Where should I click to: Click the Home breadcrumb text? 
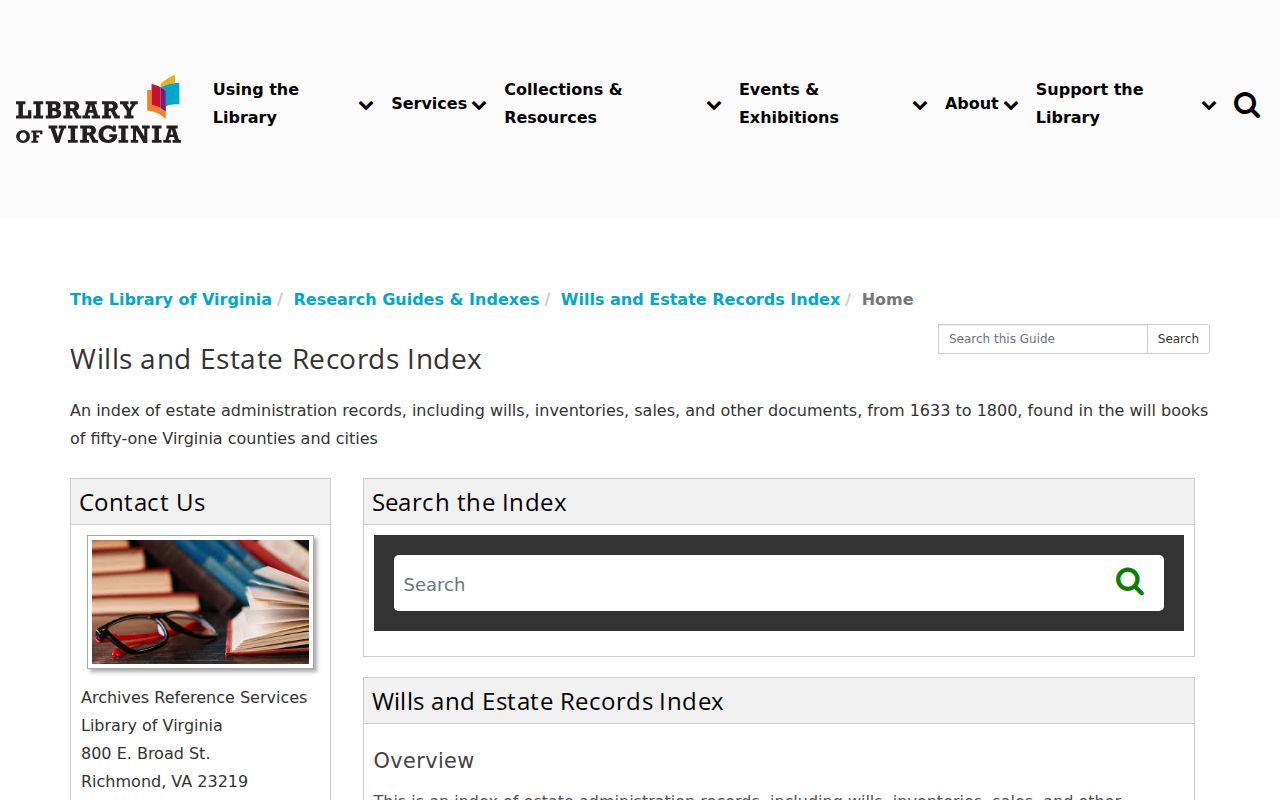click(887, 299)
